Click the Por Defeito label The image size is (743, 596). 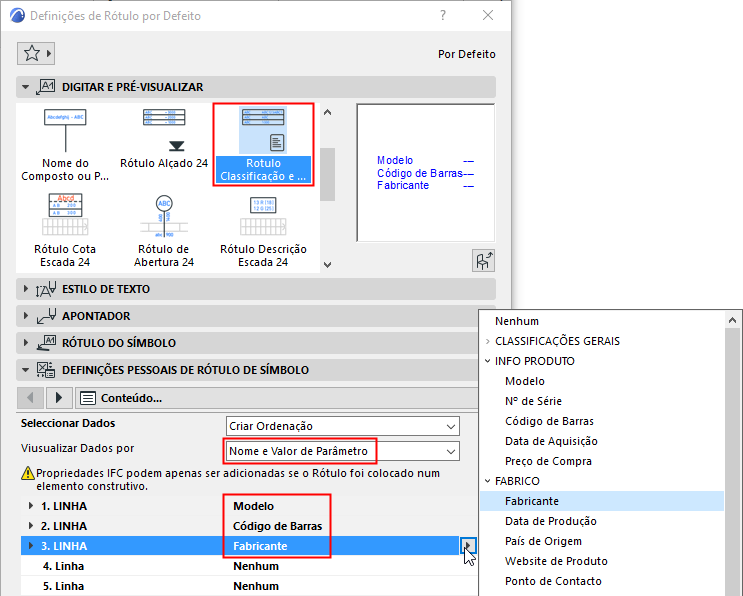(467, 54)
